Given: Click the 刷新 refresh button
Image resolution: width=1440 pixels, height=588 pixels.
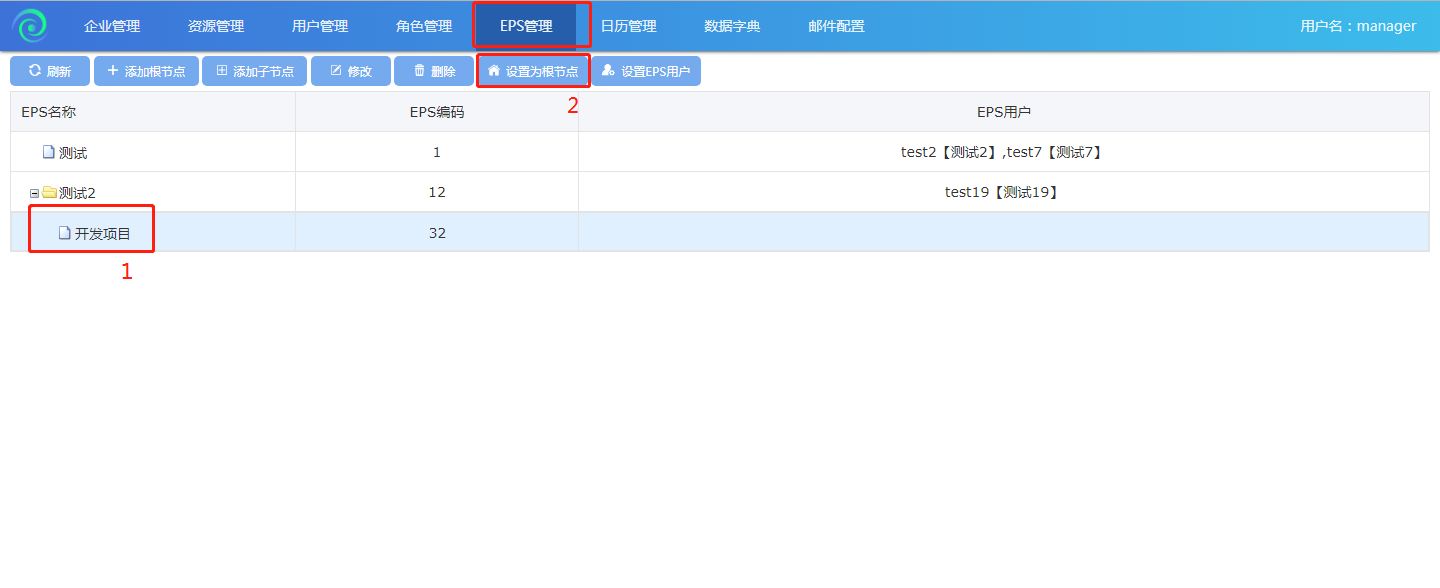Looking at the screenshot, I should pyautogui.click(x=50, y=71).
